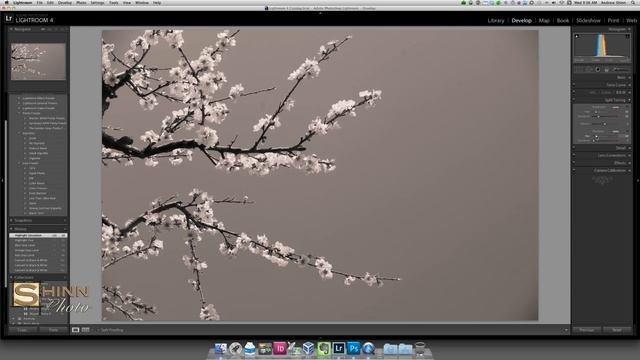Screen dimensions: 640x360
Task: Hide the top module picker arrow
Action: (x=320, y=13)
